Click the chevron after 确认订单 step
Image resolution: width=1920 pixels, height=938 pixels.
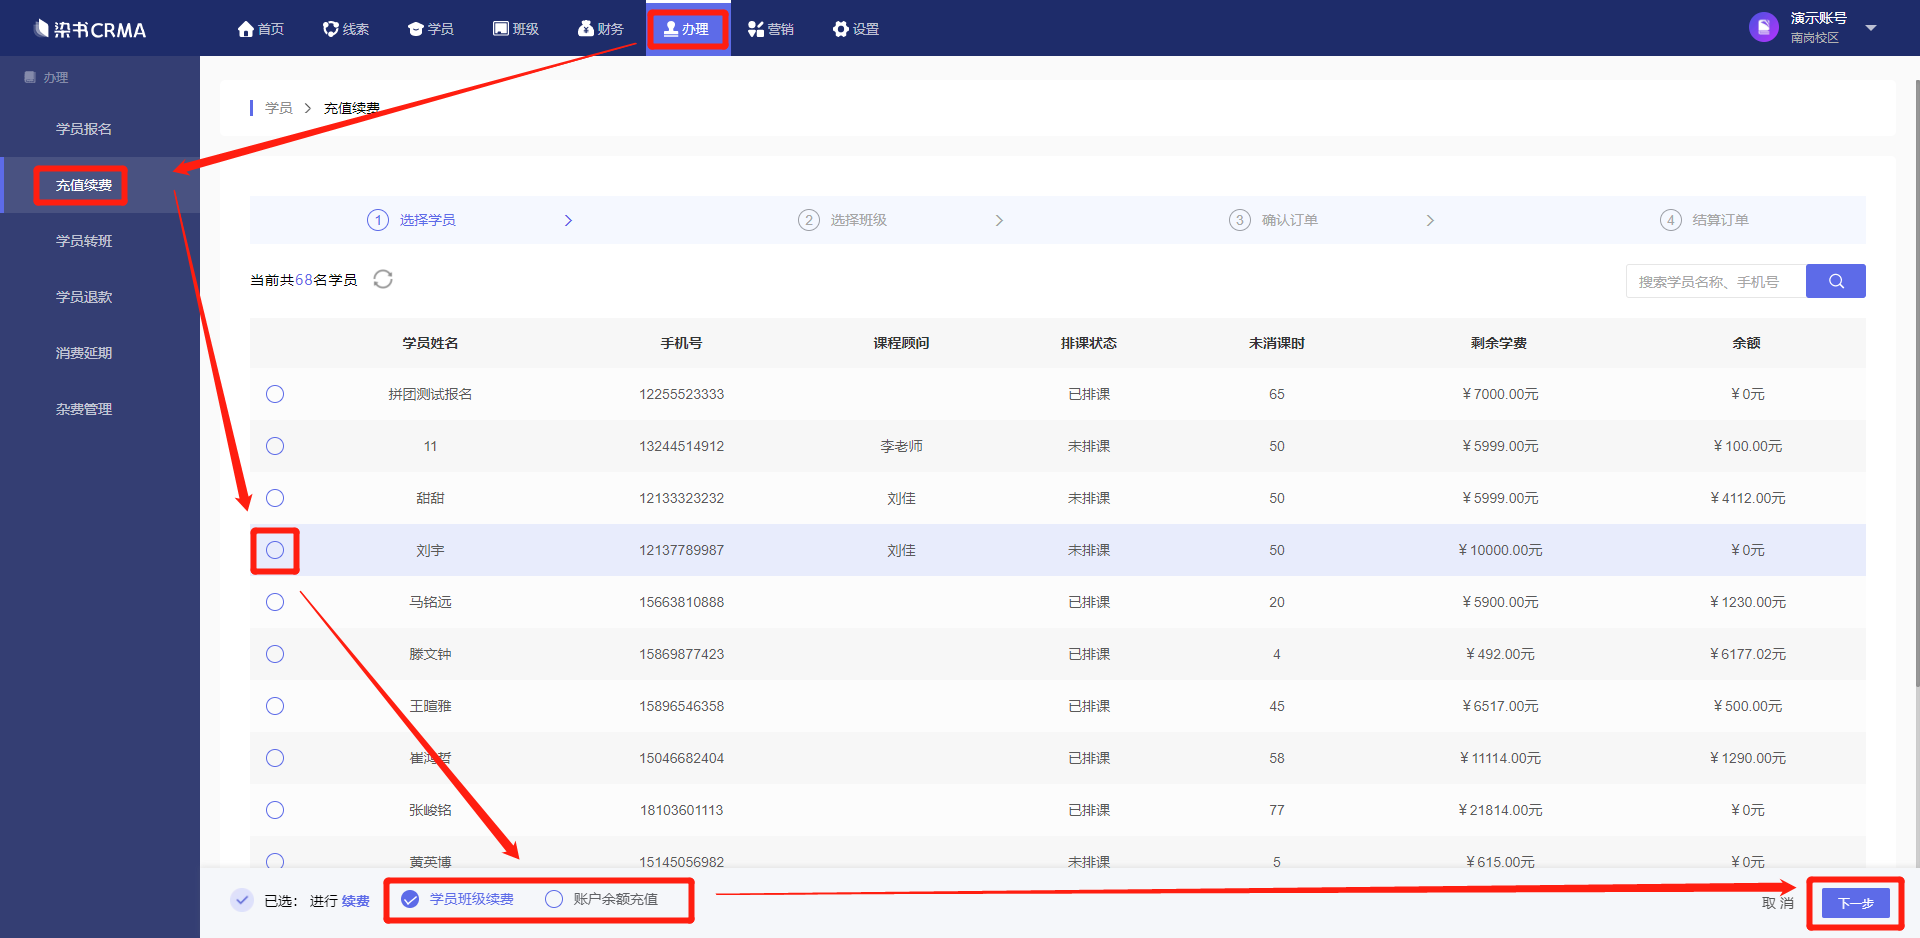click(1430, 220)
